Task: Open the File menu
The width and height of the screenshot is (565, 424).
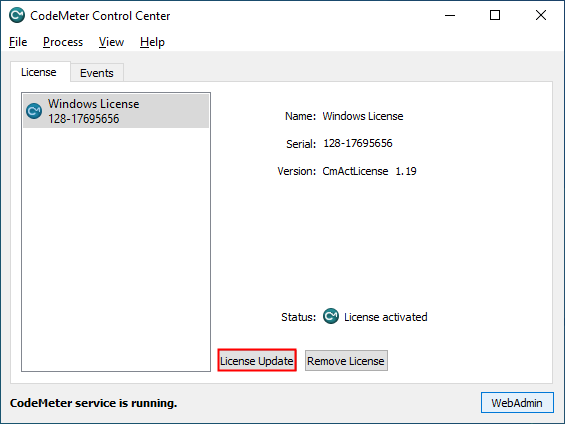Action: click(x=18, y=42)
